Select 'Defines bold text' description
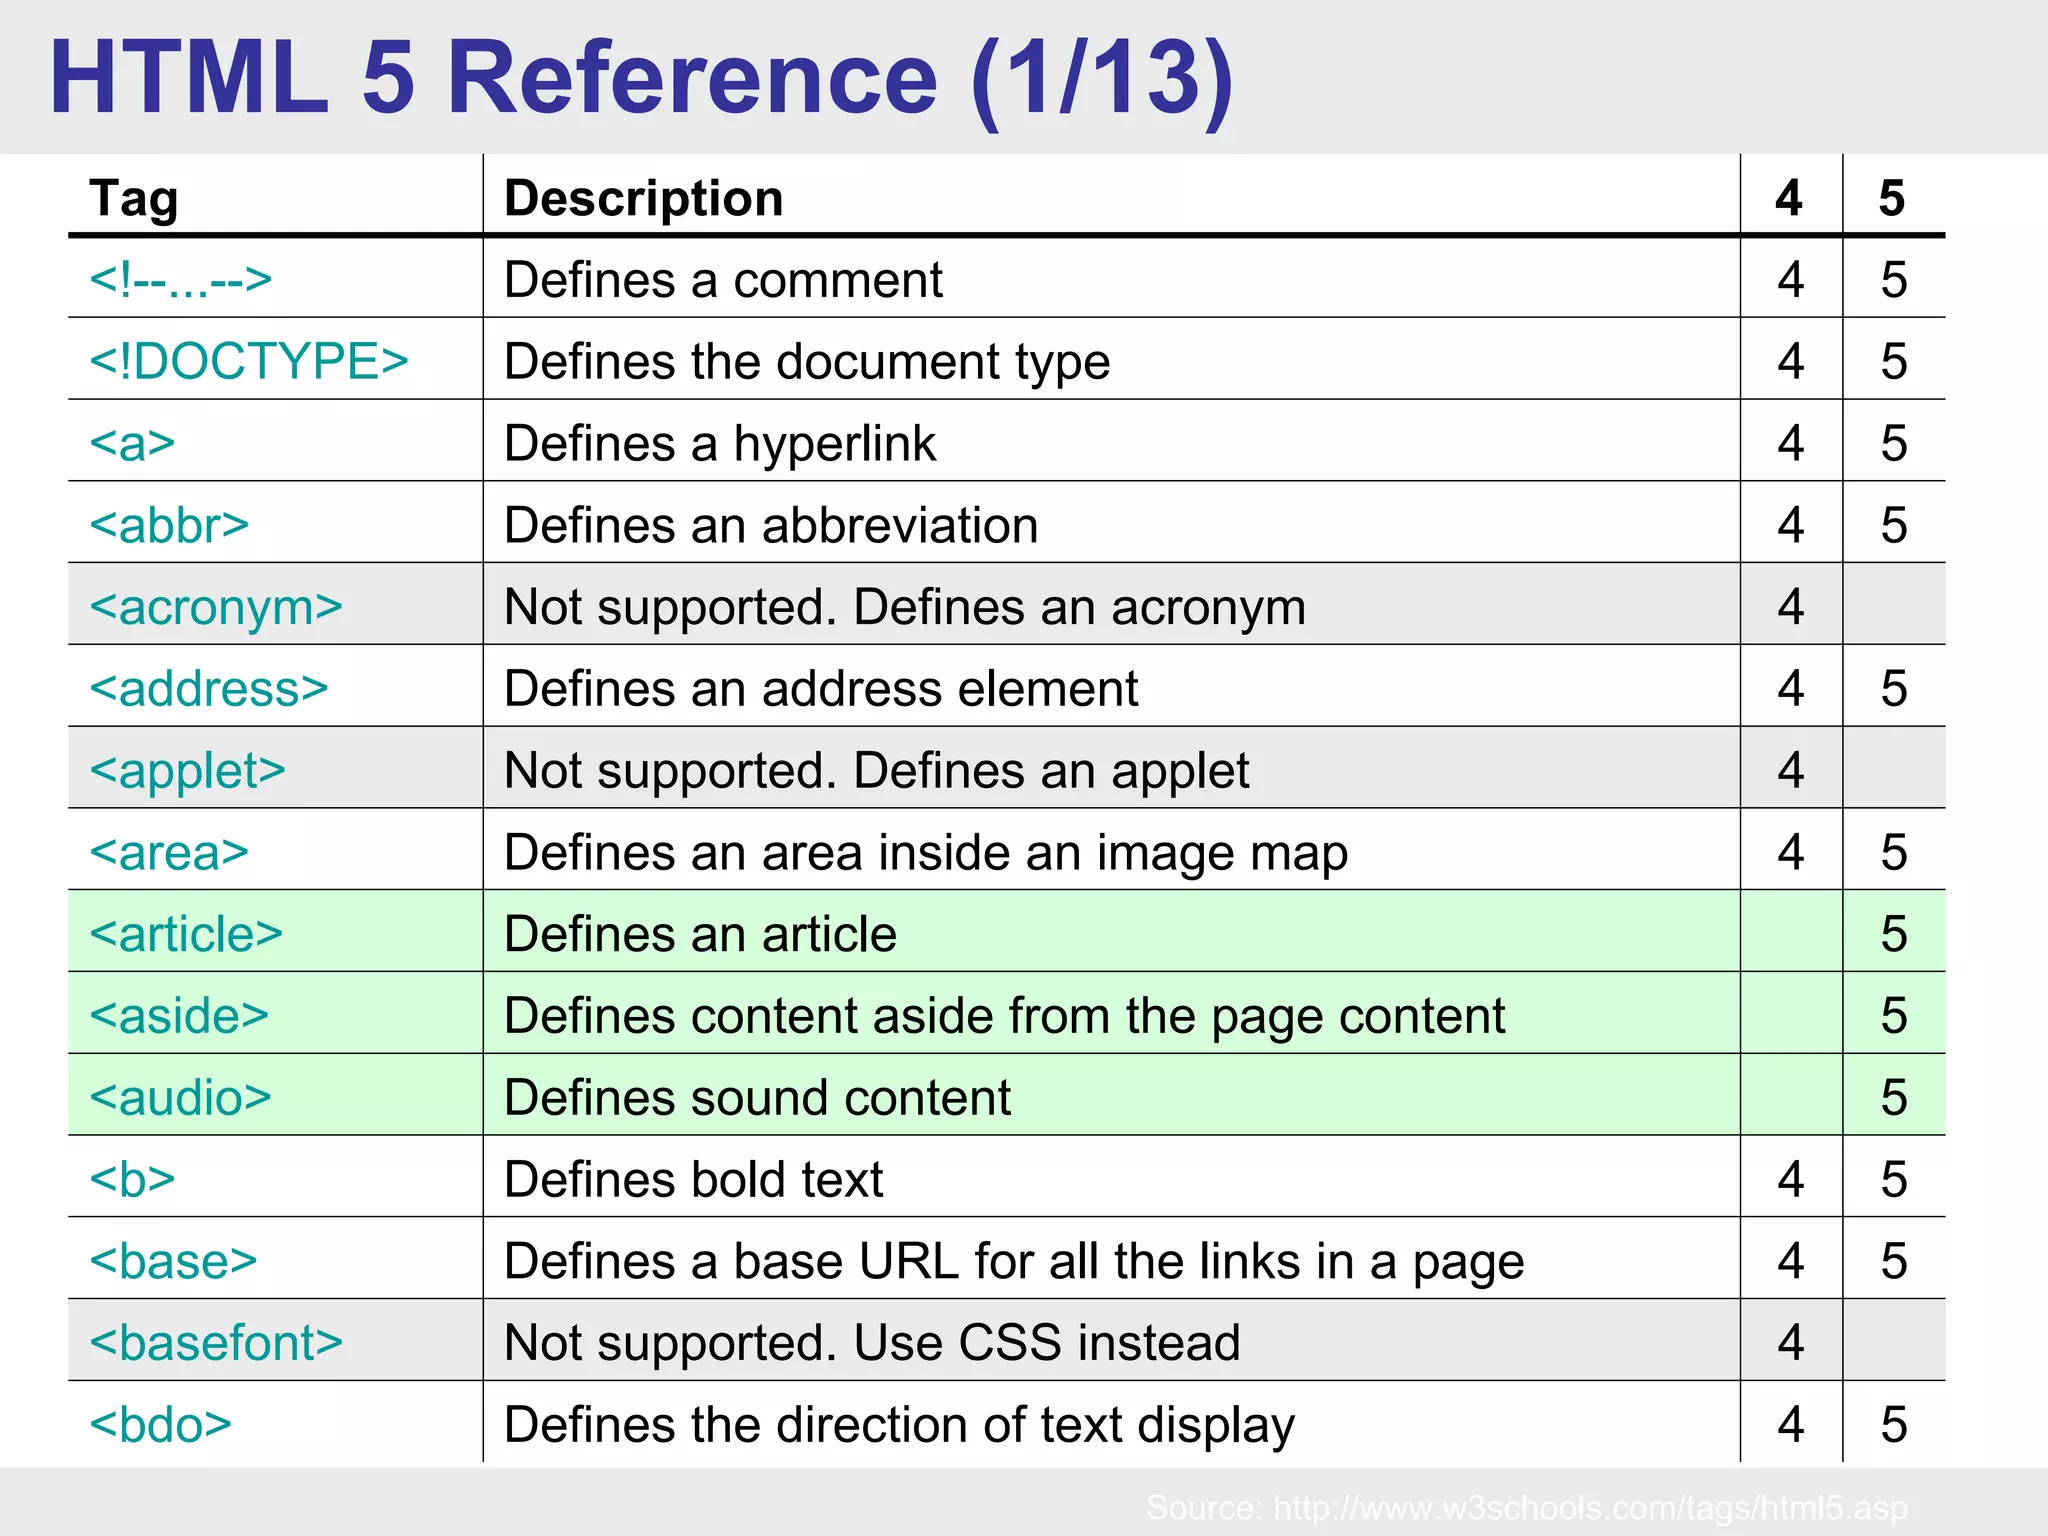Screen dimensions: 2048x1536 (x=693, y=1180)
